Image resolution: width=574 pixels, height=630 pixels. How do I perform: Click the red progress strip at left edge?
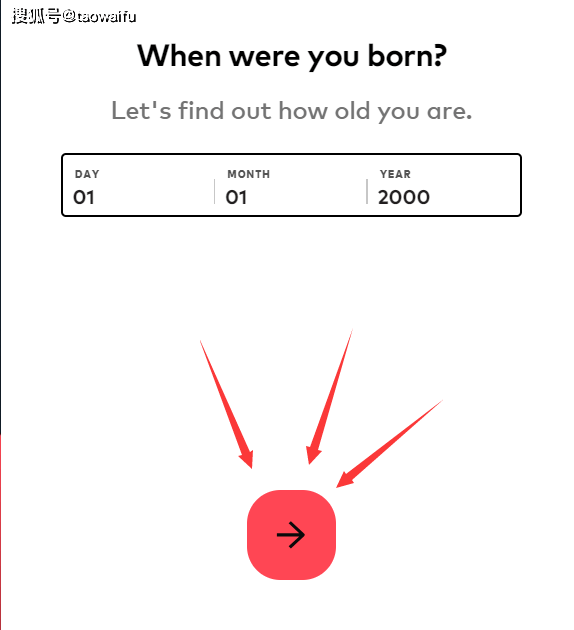coord(1,532)
